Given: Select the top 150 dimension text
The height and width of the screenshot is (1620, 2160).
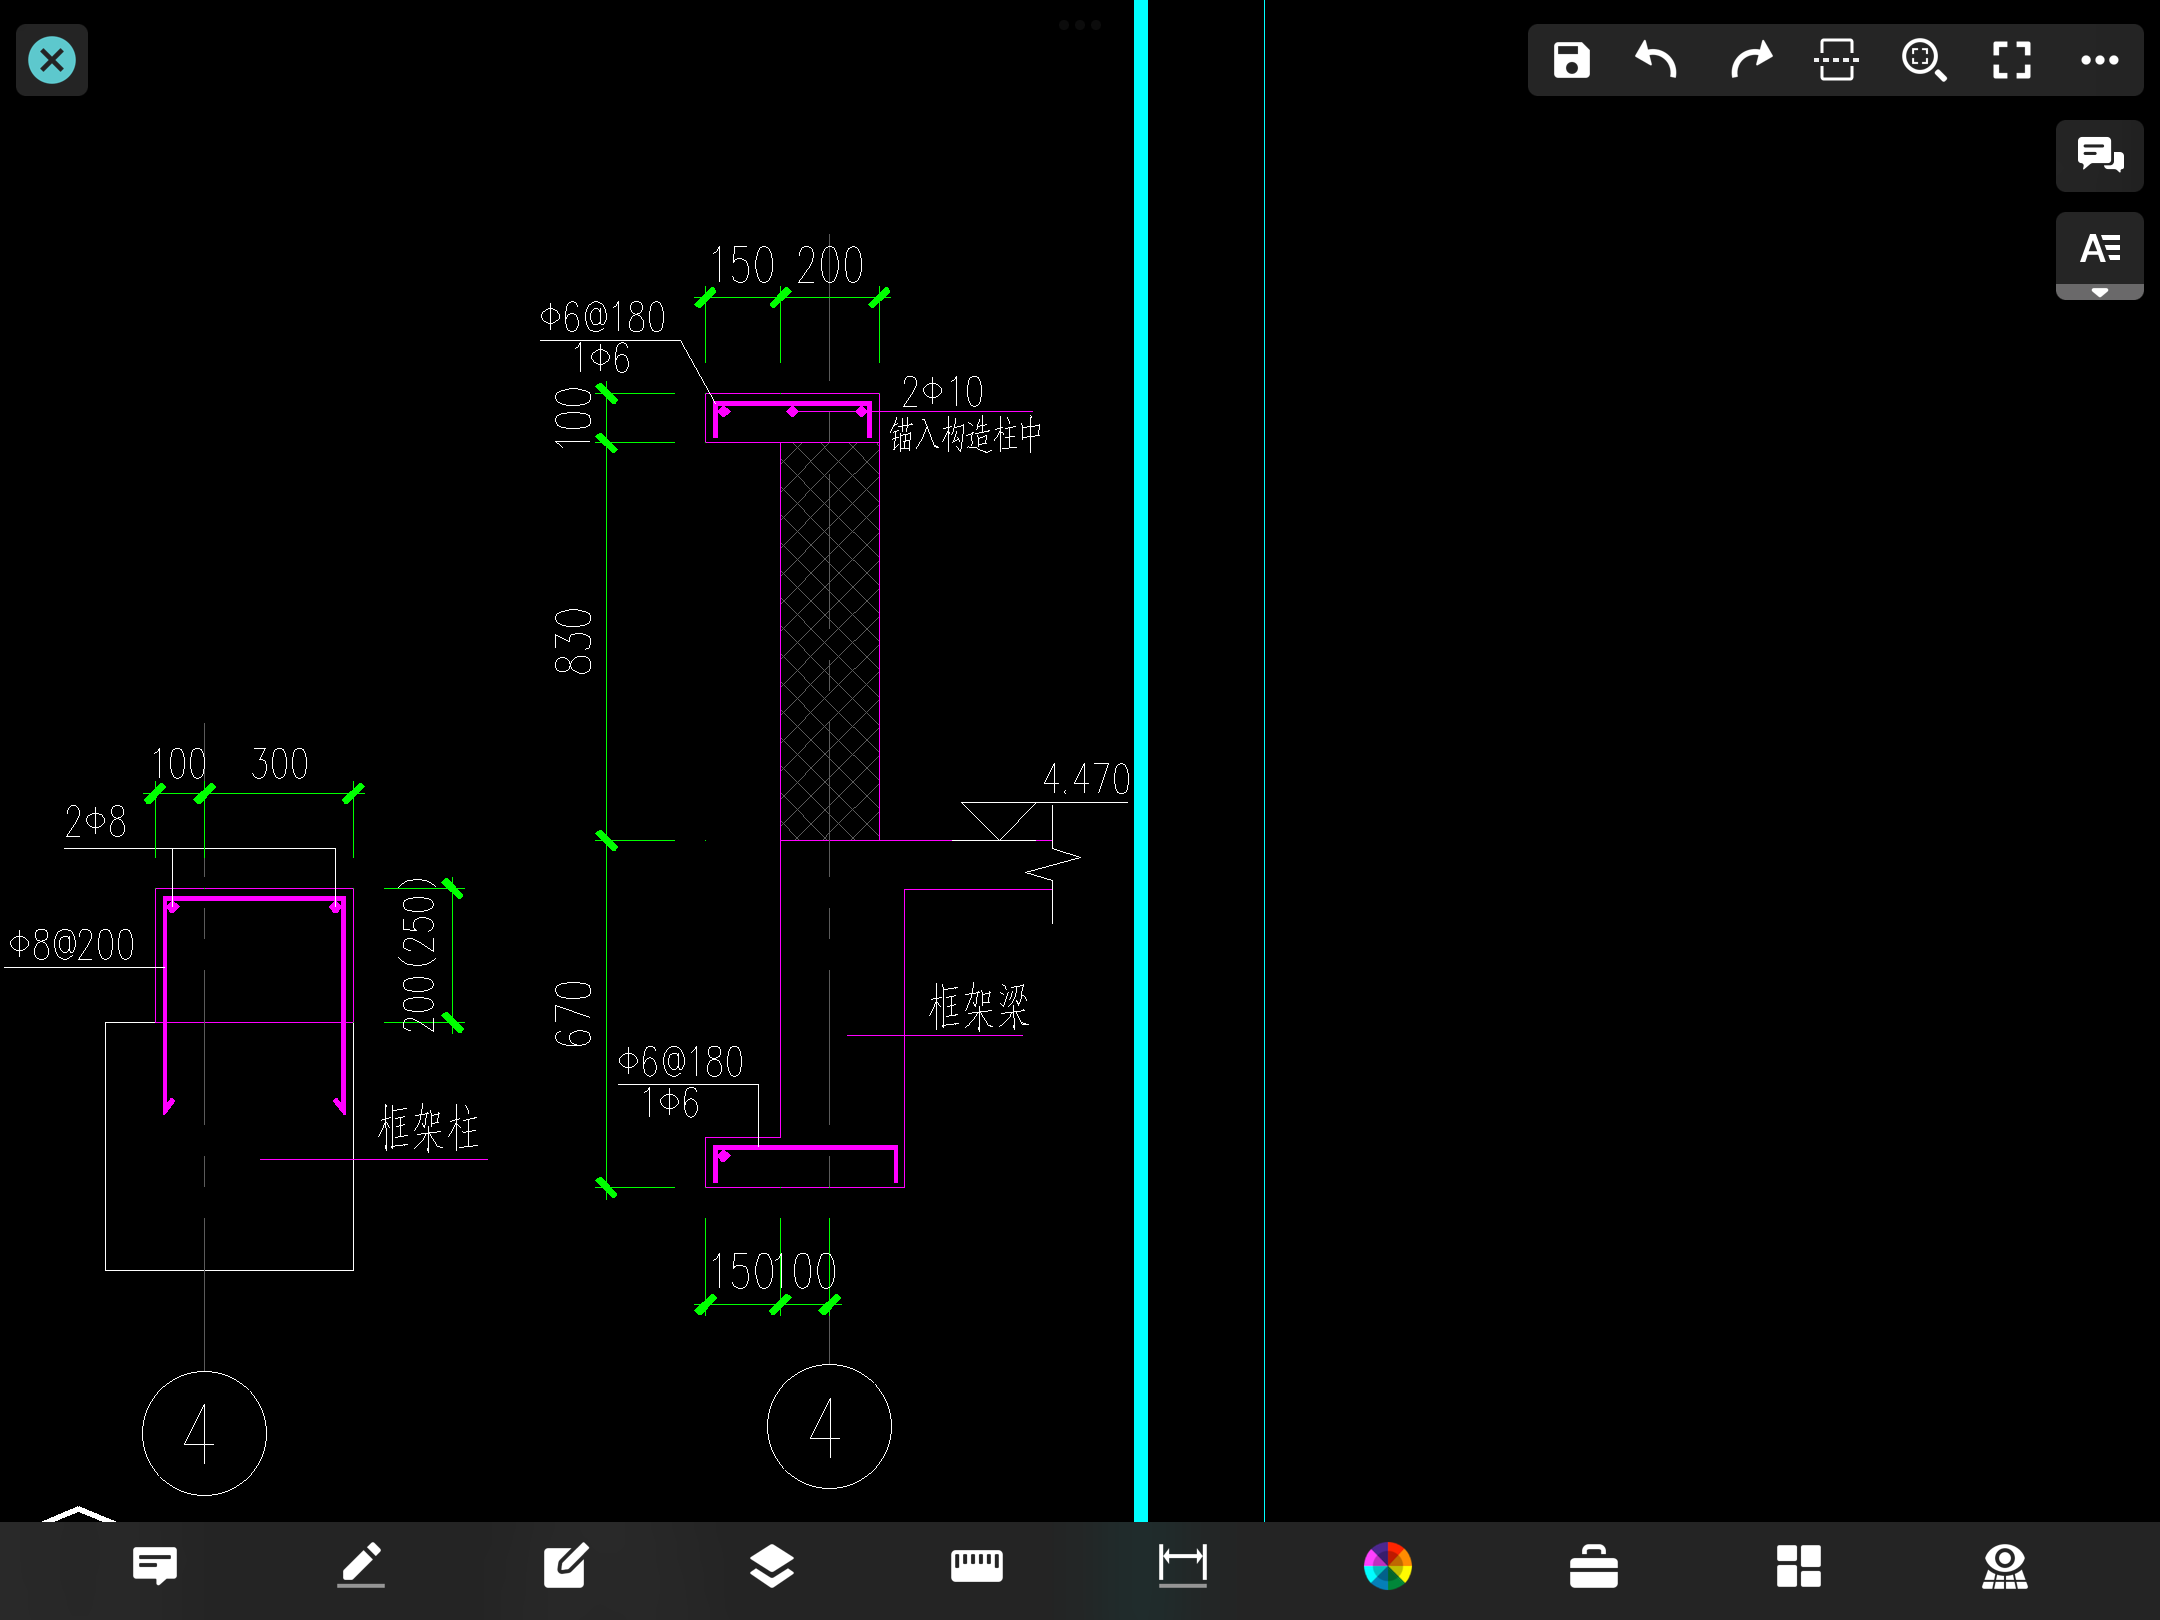Looking at the screenshot, I should point(742,266).
